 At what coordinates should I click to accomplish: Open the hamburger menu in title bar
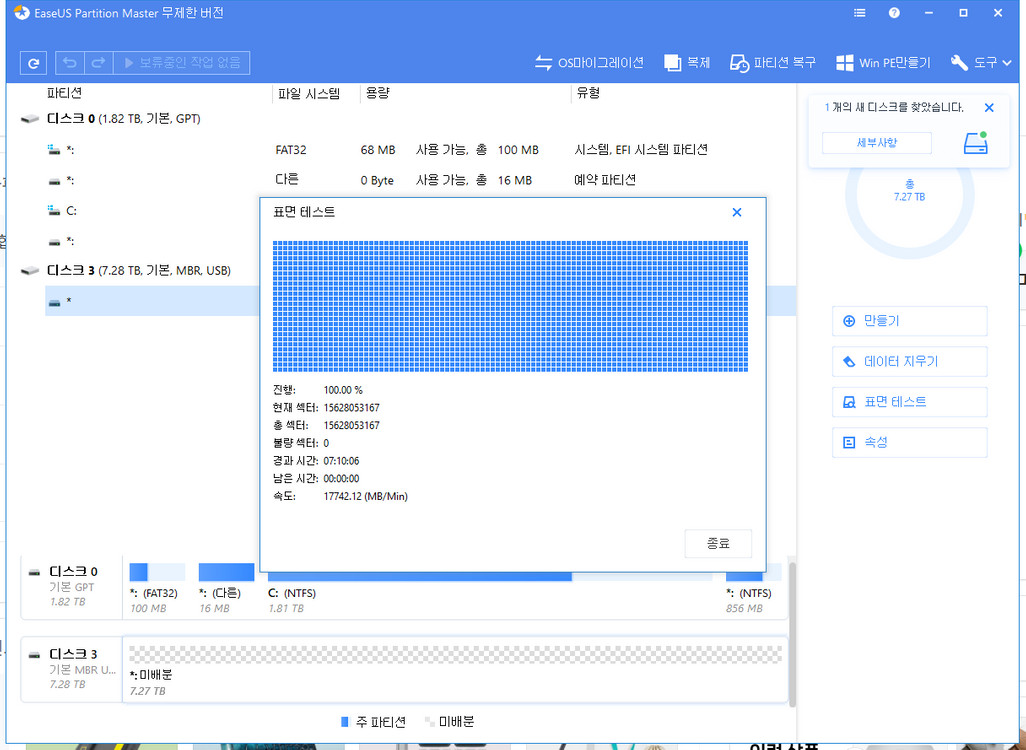tap(859, 12)
